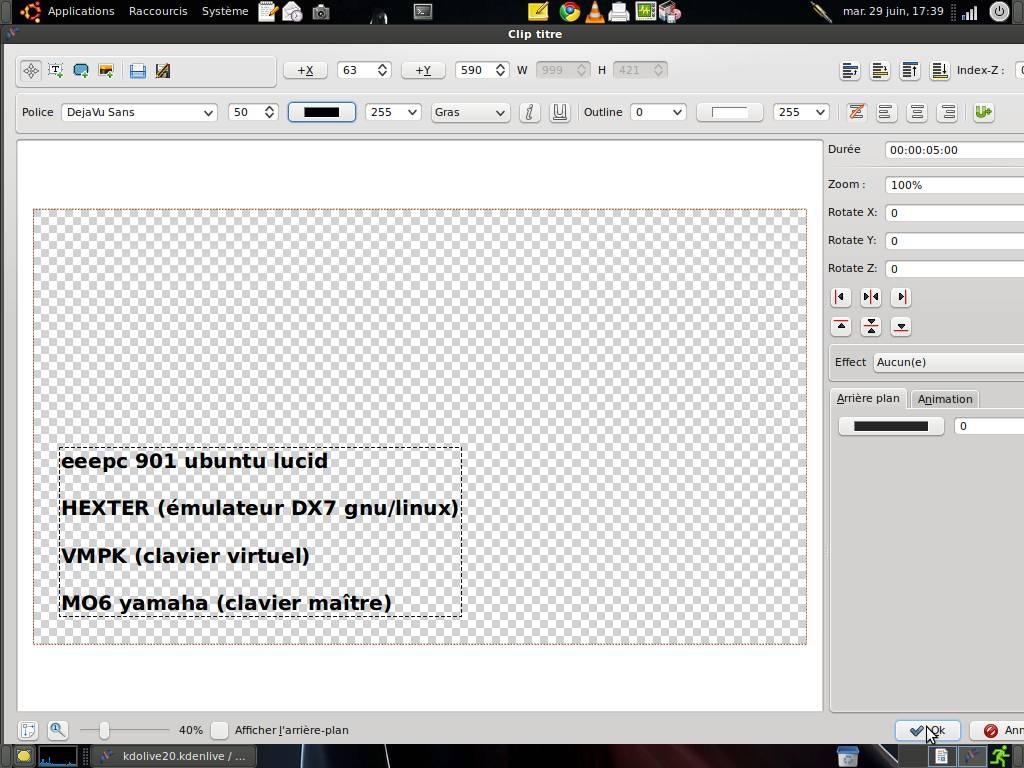Confirm with the Ok button
Image resolution: width=1024 pixels, height=768 pixels.
pyautogui.click(x=927, y=730)
